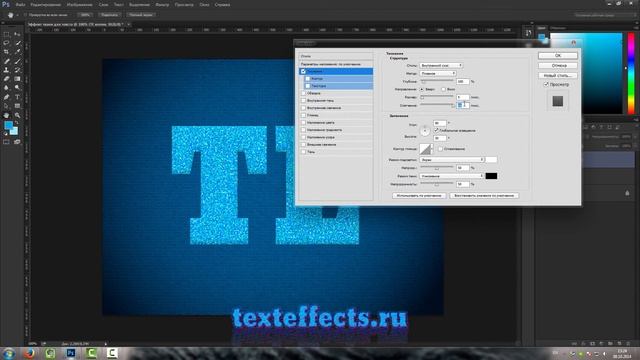Click the black shadow color swatch
This screenshot has width=640, height=360.
[x=491, y=176]
